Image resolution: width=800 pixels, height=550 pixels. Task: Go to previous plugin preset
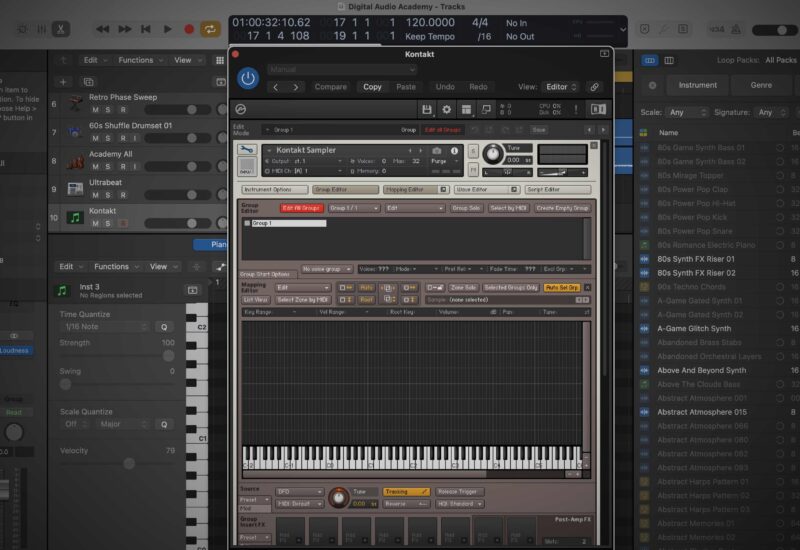pos(276,87)
